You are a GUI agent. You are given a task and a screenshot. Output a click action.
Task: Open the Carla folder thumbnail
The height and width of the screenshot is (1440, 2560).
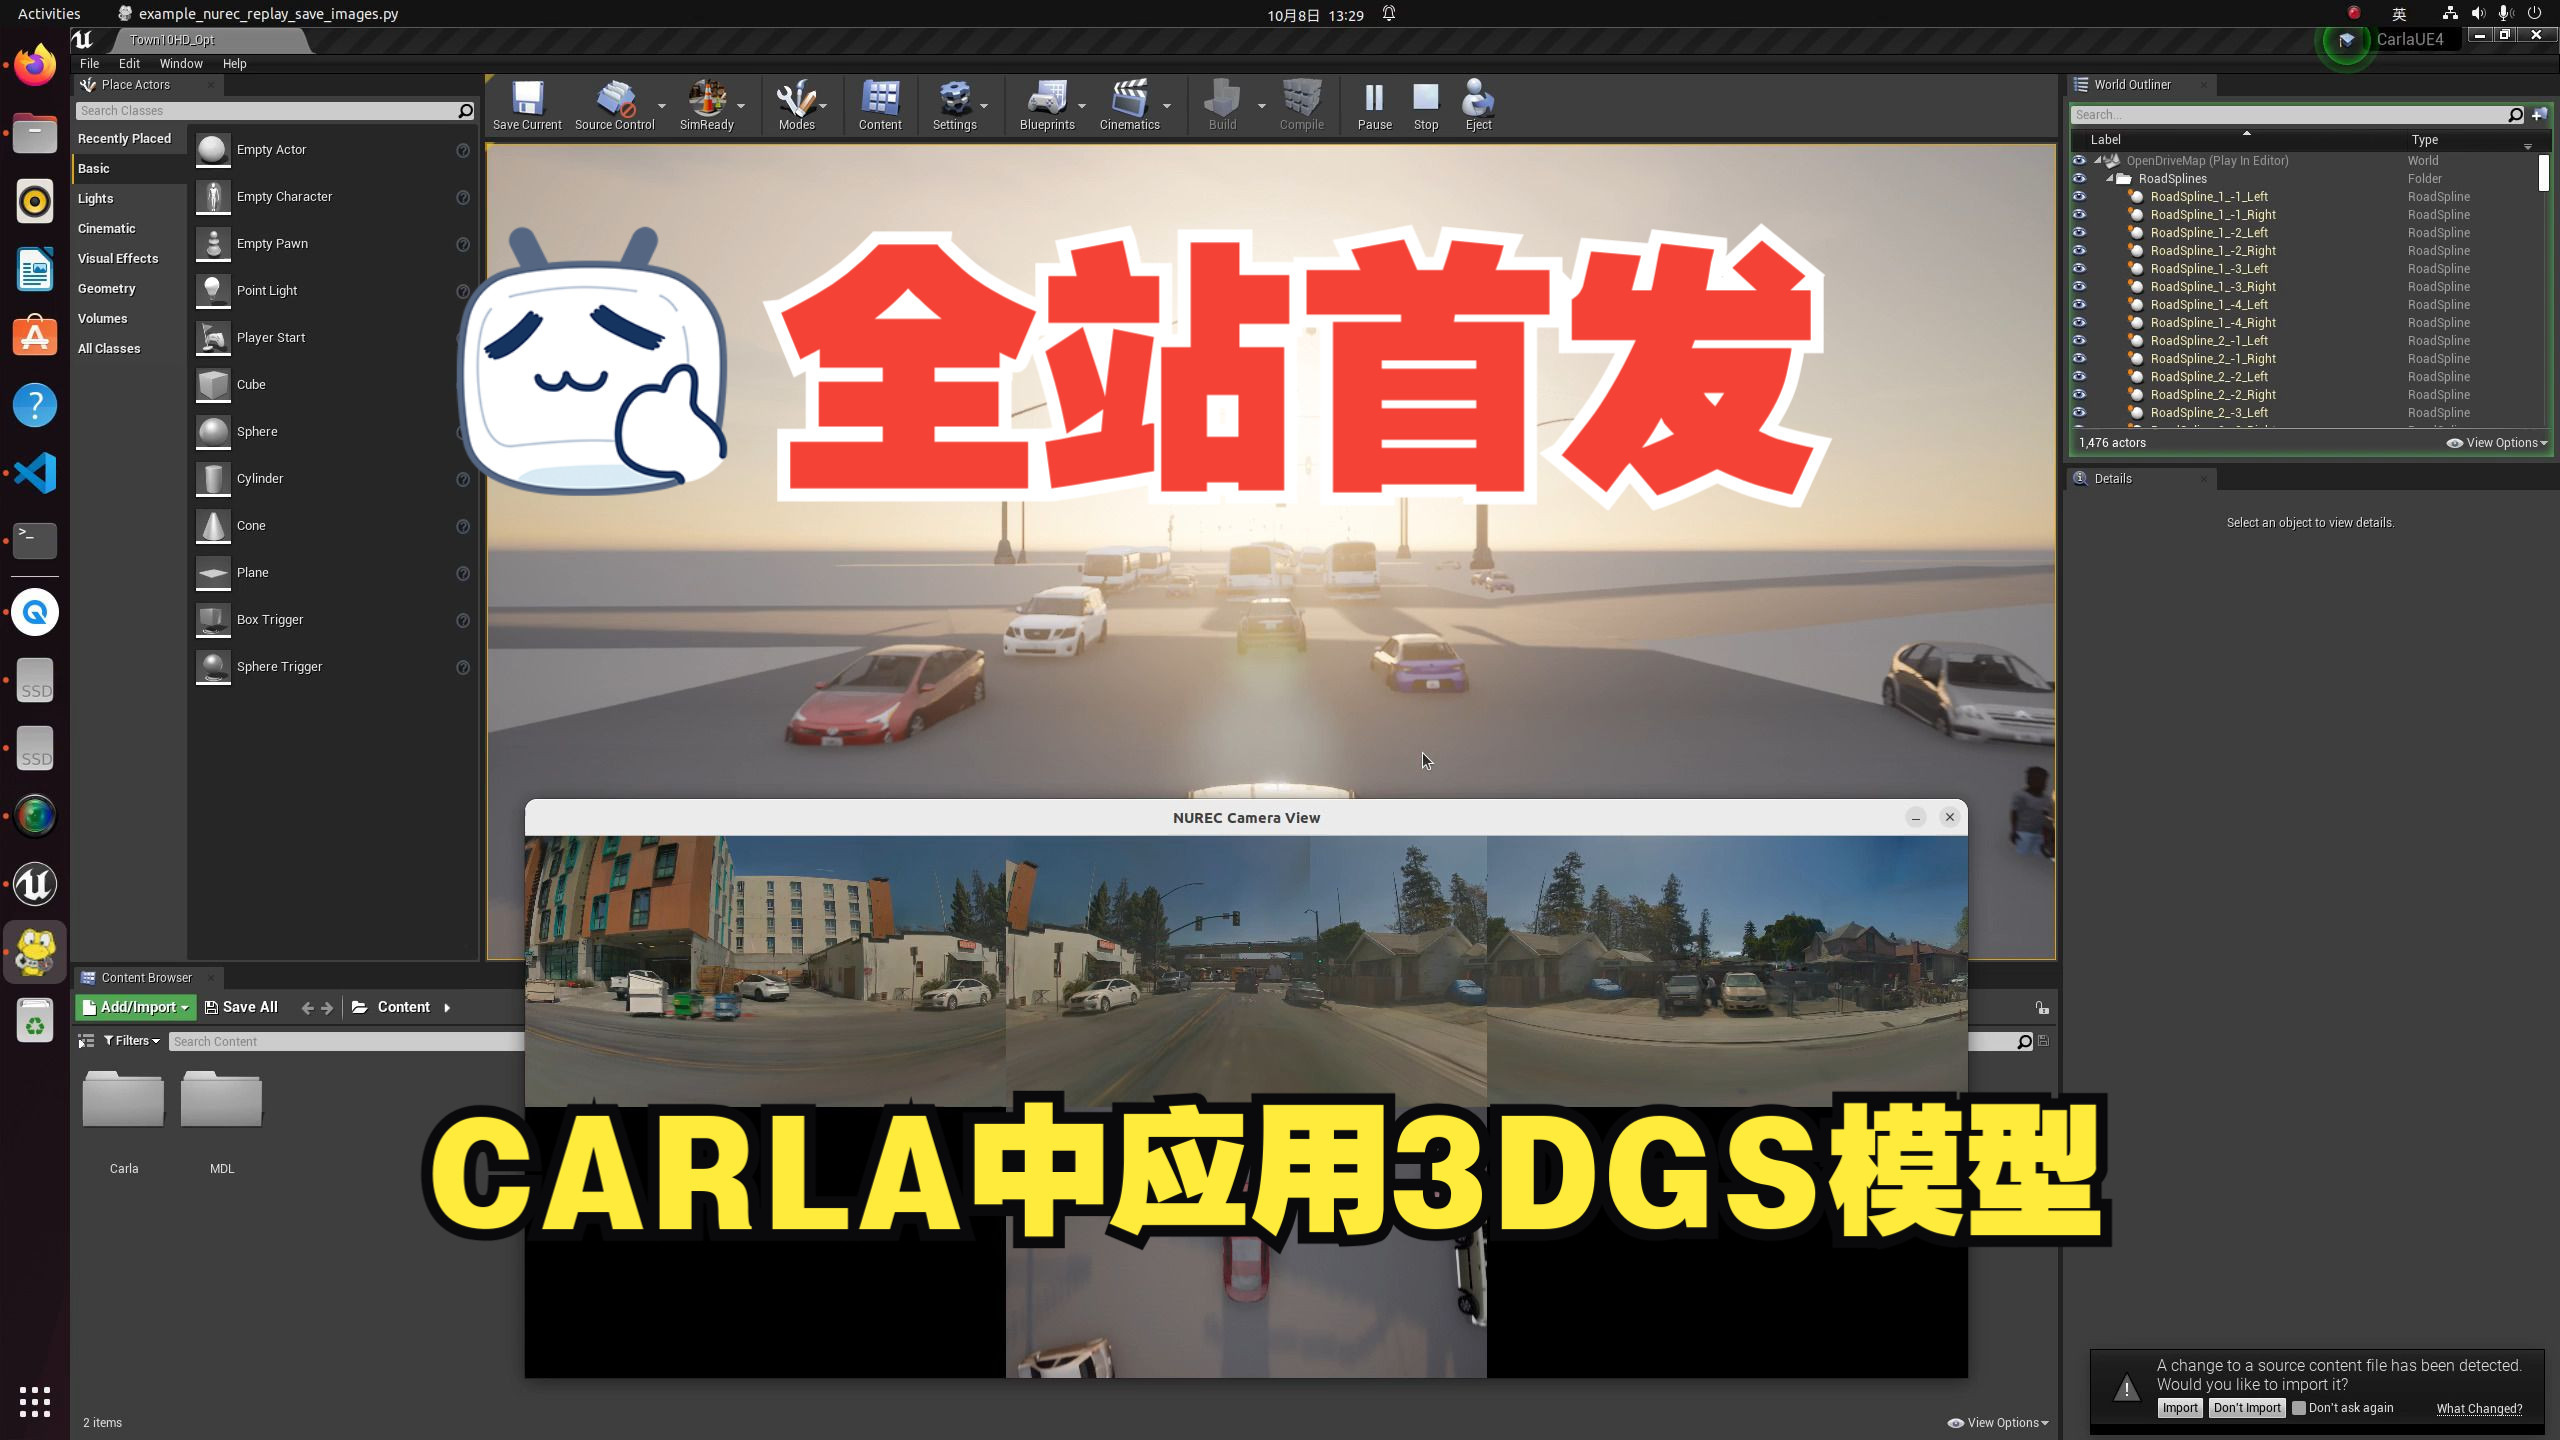point(123,1101)
